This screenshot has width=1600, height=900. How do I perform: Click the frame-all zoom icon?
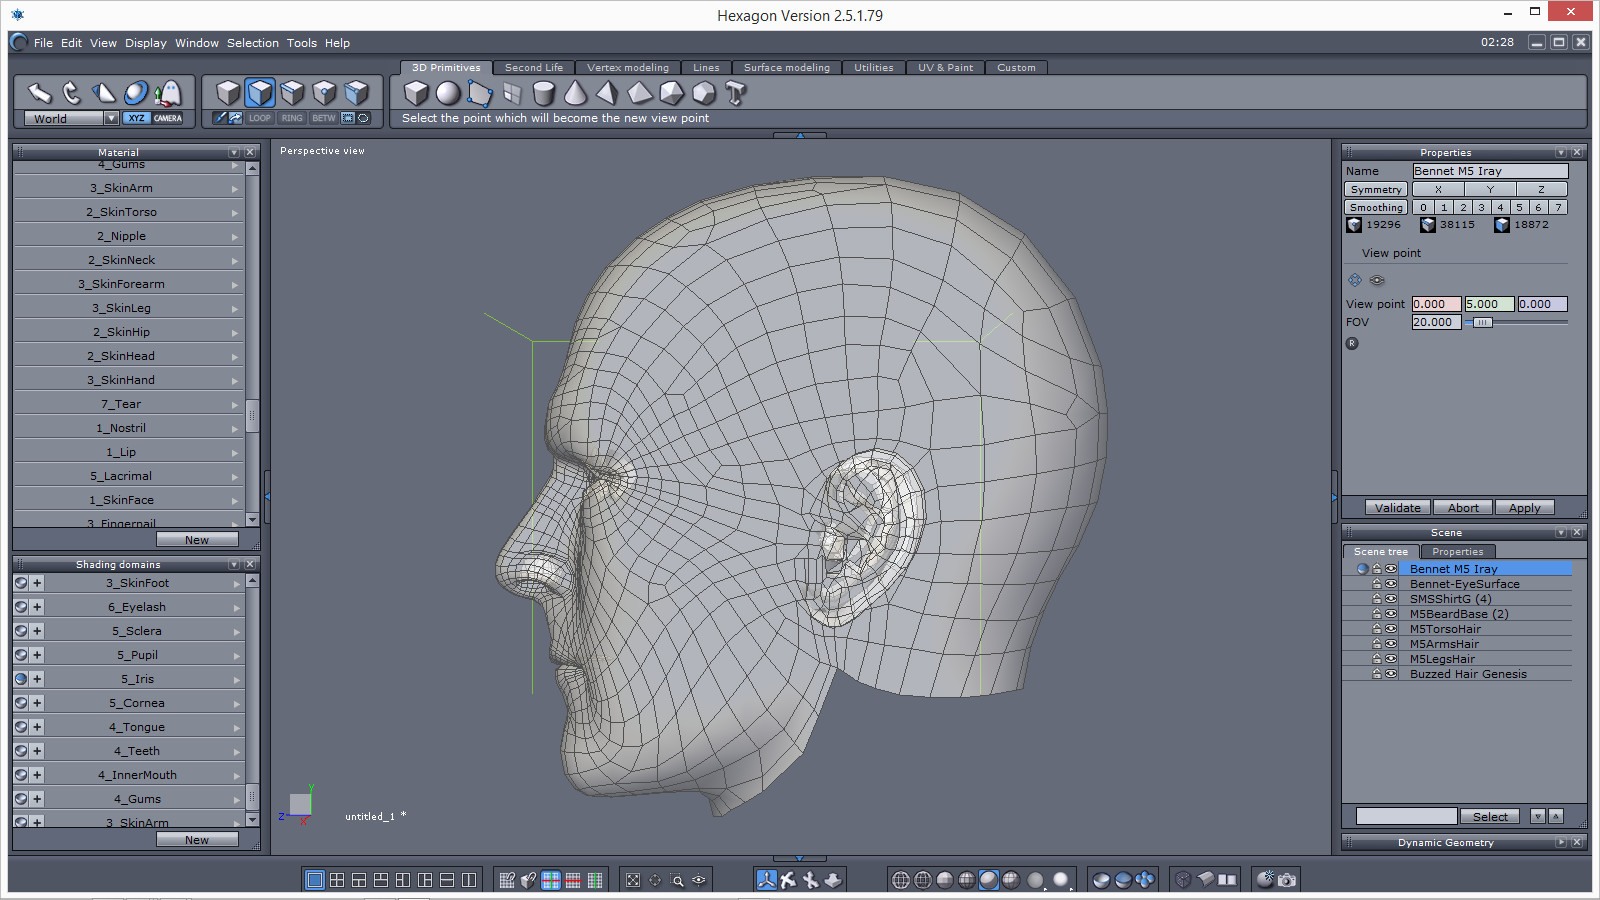(x=633, y=880)
